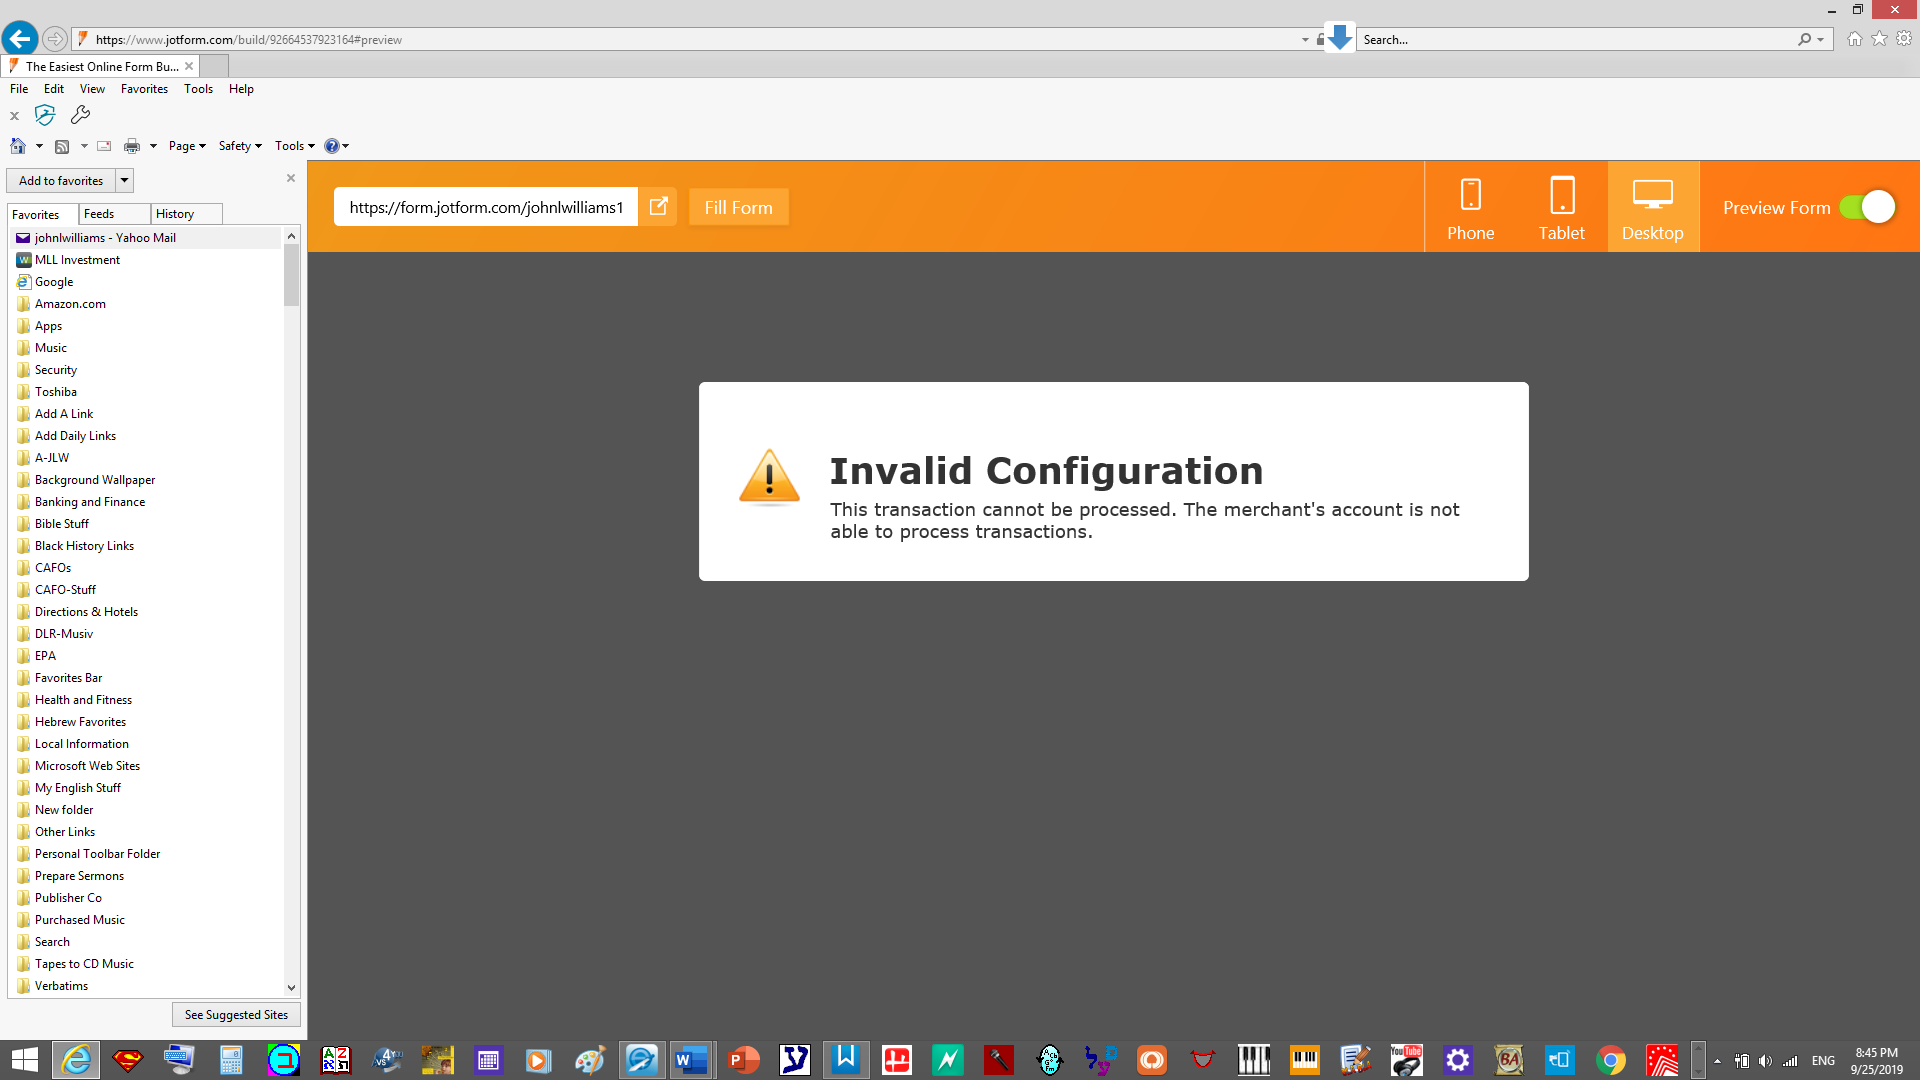Click the Print toolbar icon
The height and width of the screenshot is (1080, 1920).
[131, 146]
